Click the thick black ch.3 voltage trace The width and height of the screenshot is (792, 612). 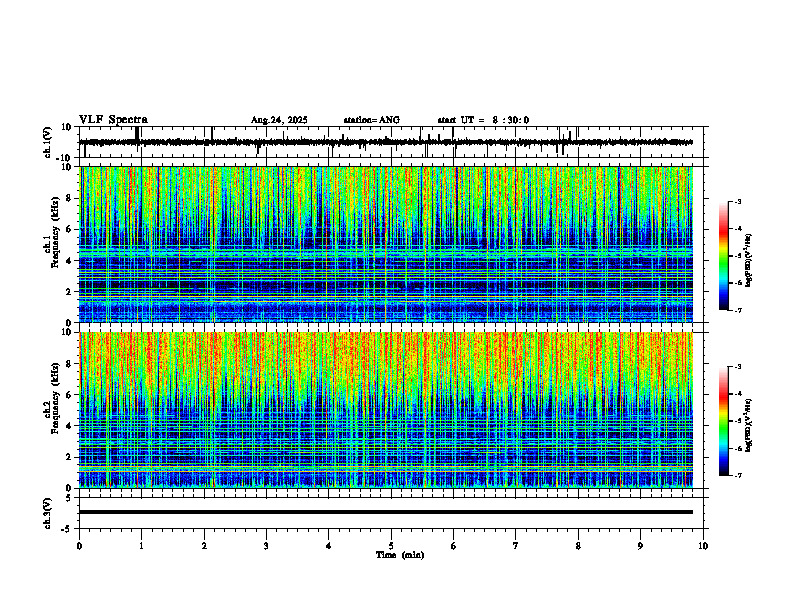coord(385,512)
